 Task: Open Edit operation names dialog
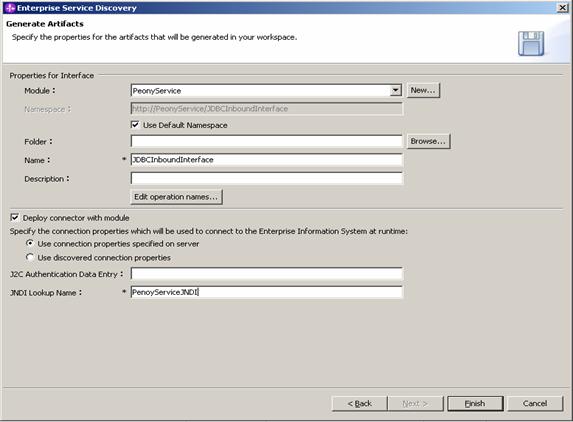click(176, 197)
